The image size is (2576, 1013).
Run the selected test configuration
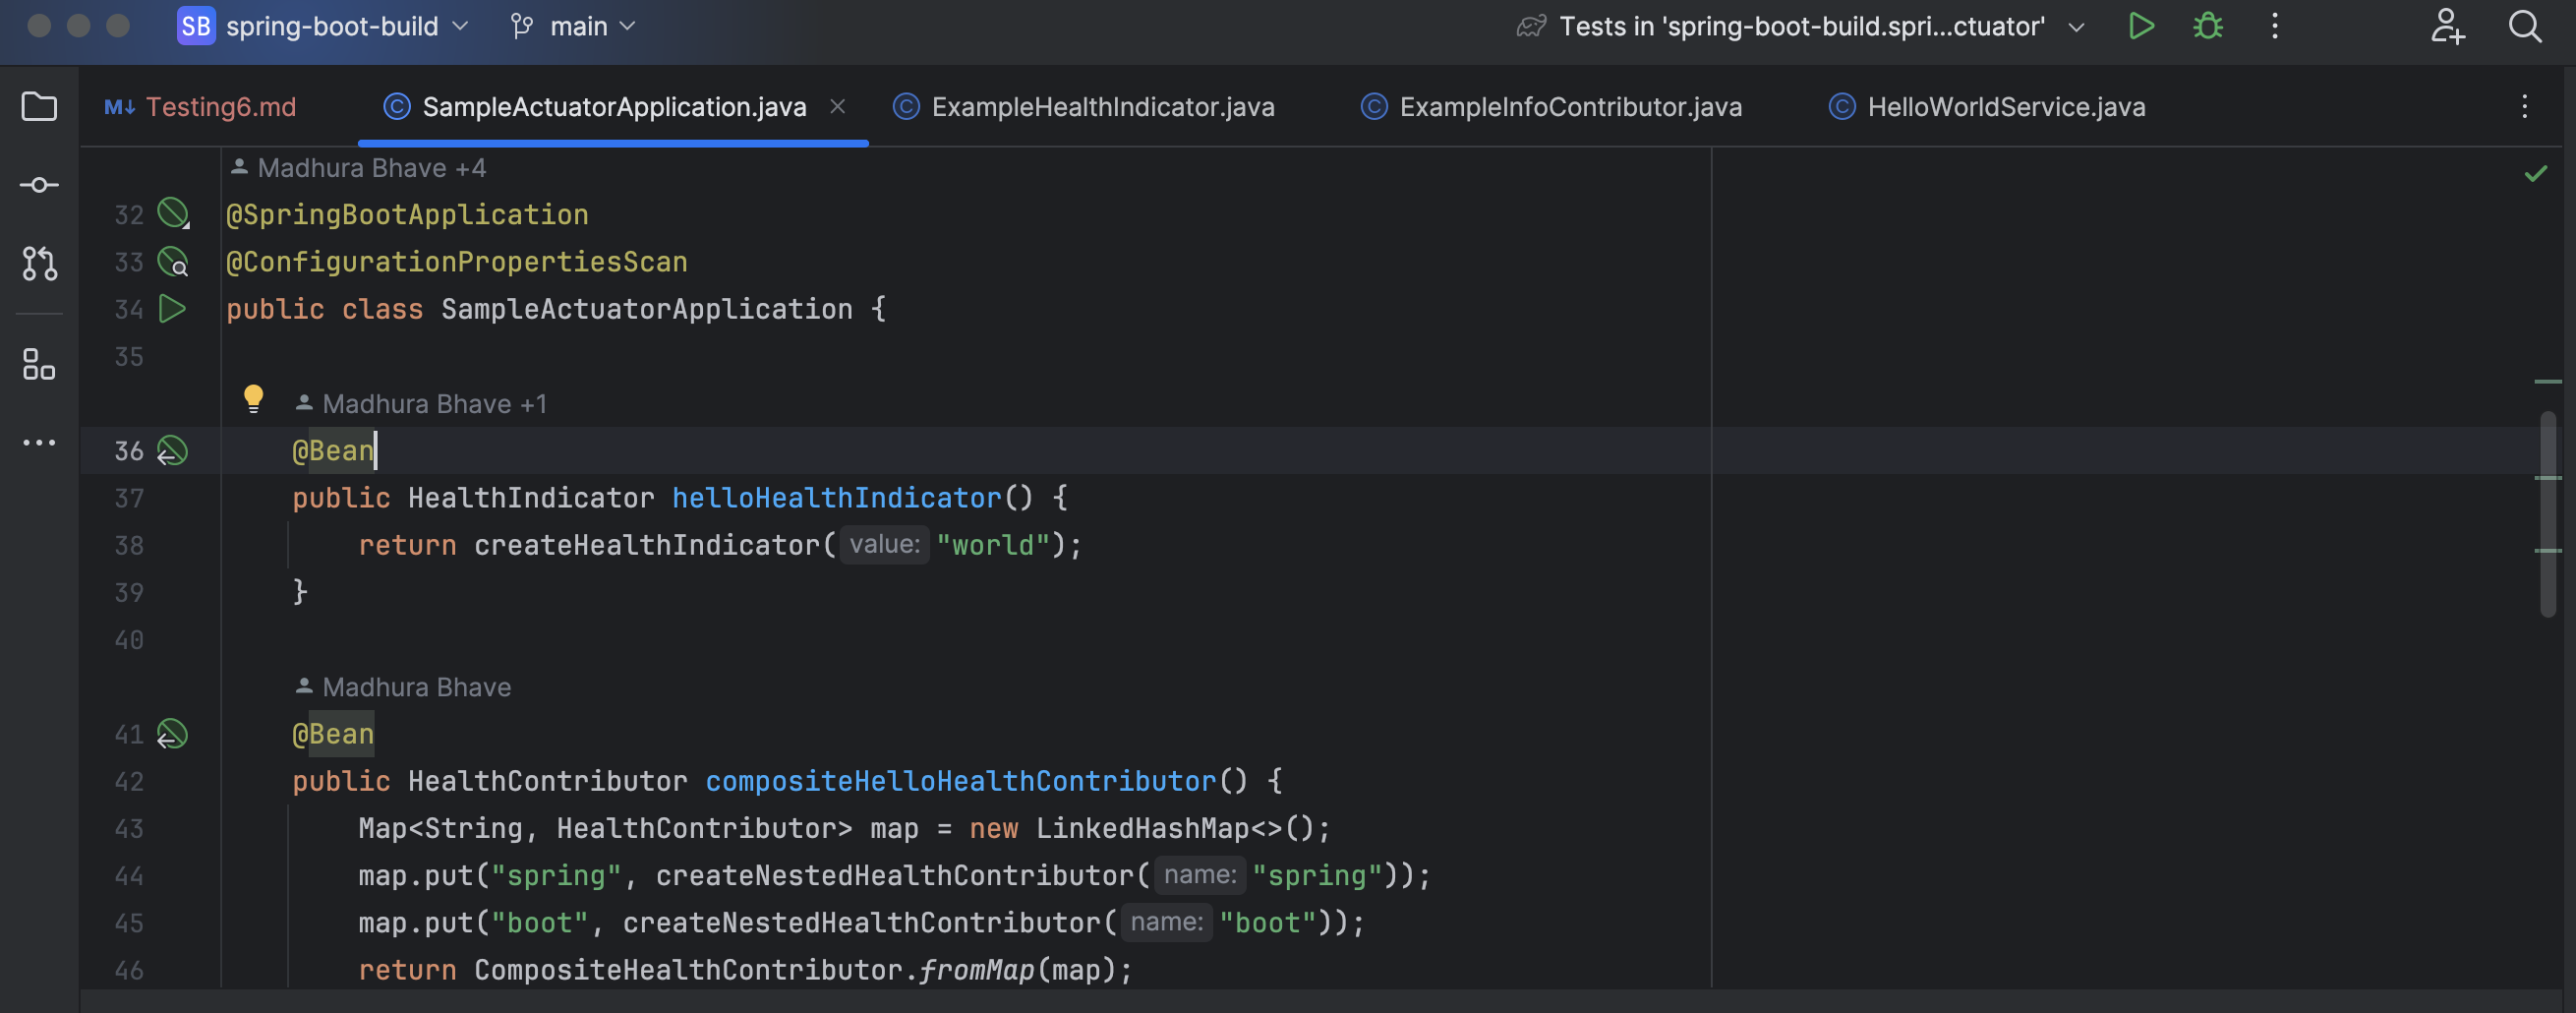(x=2141, y=26)
